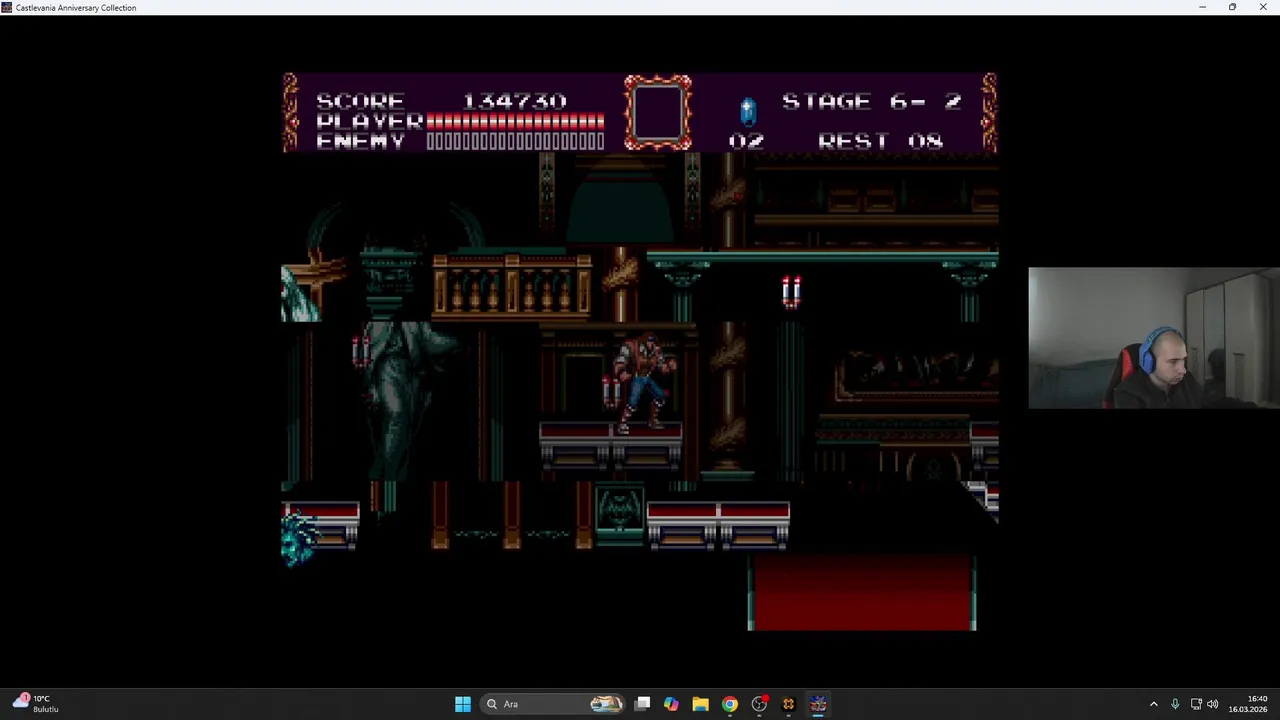The image size is (1280, 720).
Task: Open the weather widget showing 10°C Bulutlu
Action: [35, 704]
